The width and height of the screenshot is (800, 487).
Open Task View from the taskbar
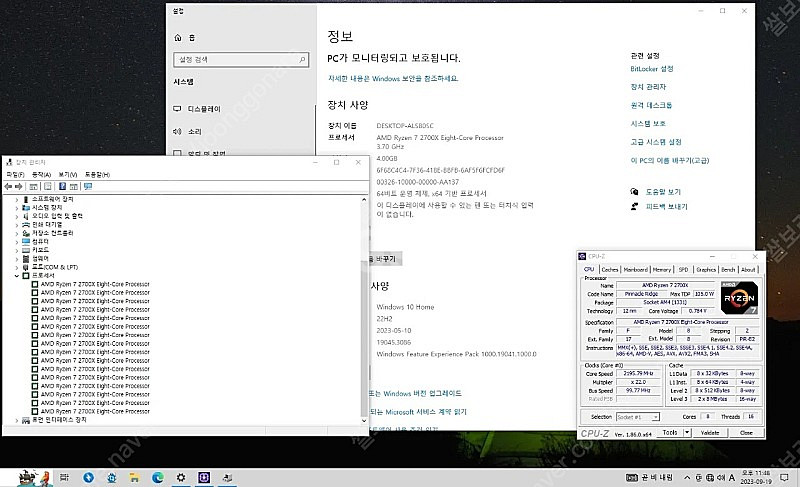click(x=64, y=477)
